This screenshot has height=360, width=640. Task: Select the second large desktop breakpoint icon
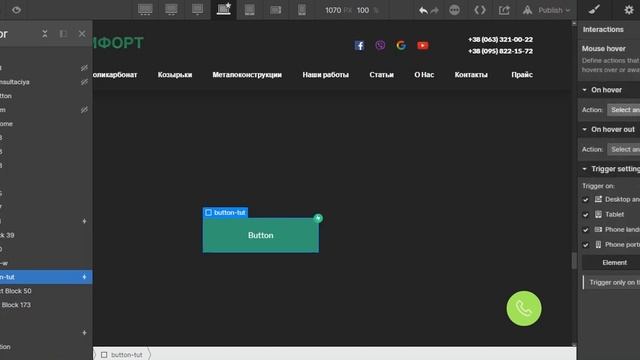point(171,10)
